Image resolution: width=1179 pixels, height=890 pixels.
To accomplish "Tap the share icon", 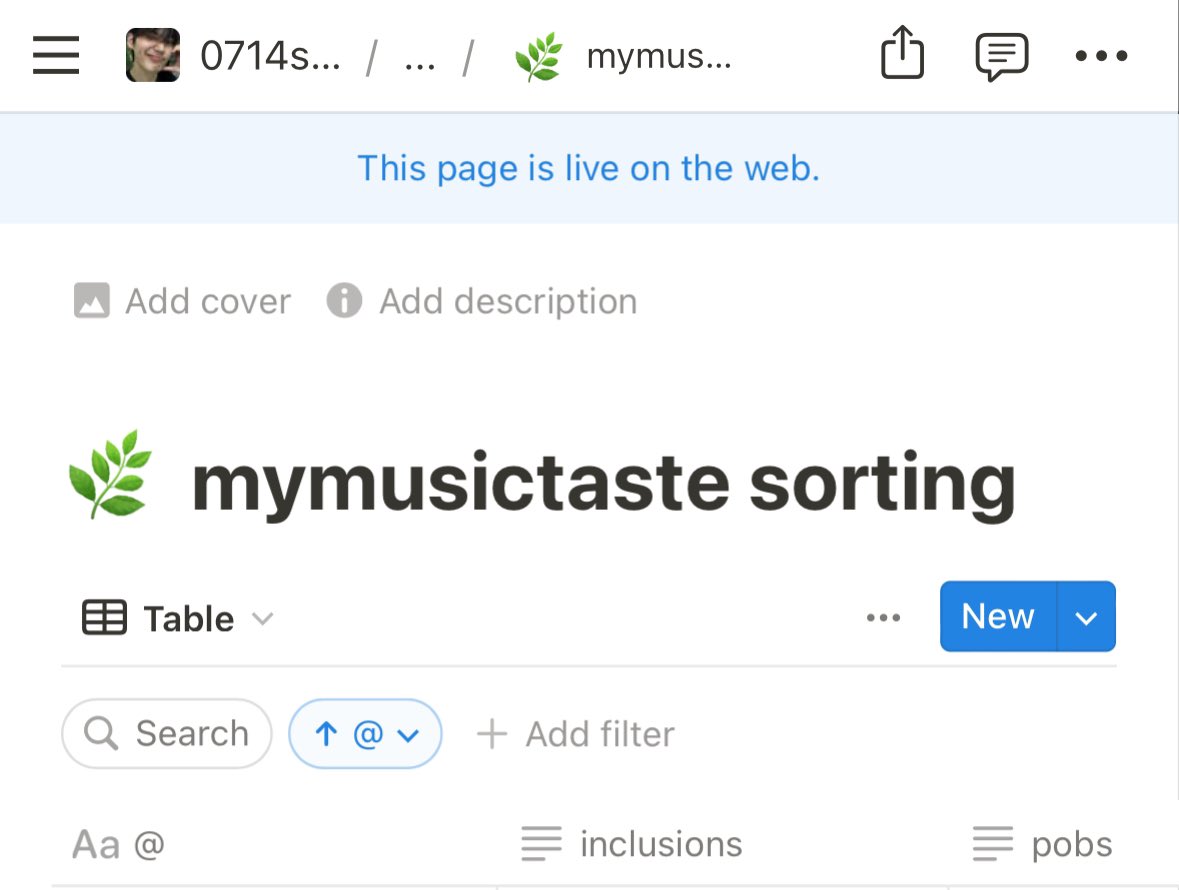I will tap(902, 53).
